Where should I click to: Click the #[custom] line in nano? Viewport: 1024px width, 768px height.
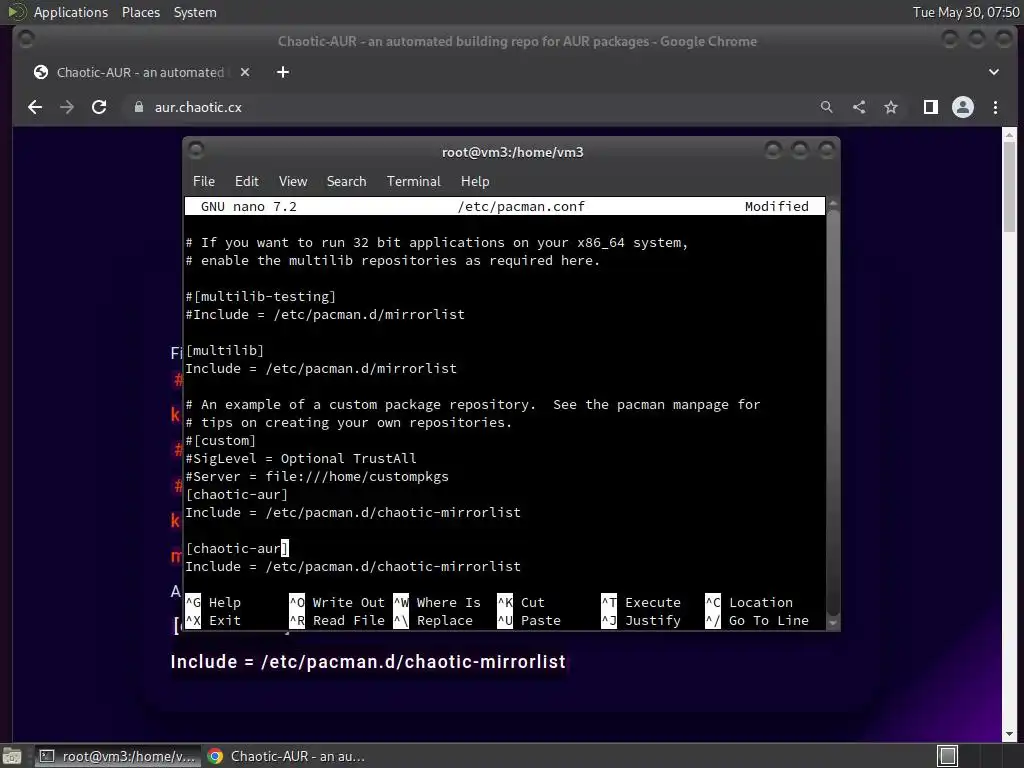point(221,441)
